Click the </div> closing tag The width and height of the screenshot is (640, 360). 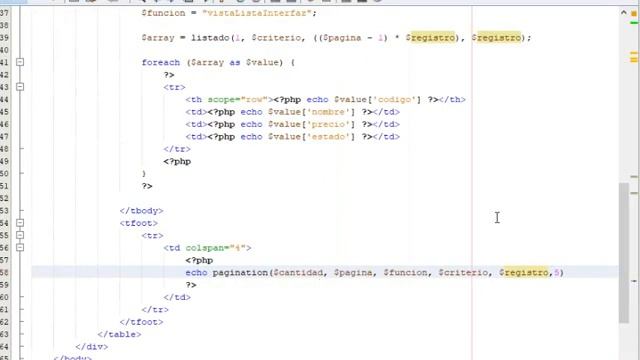click(x=91, y=347)
